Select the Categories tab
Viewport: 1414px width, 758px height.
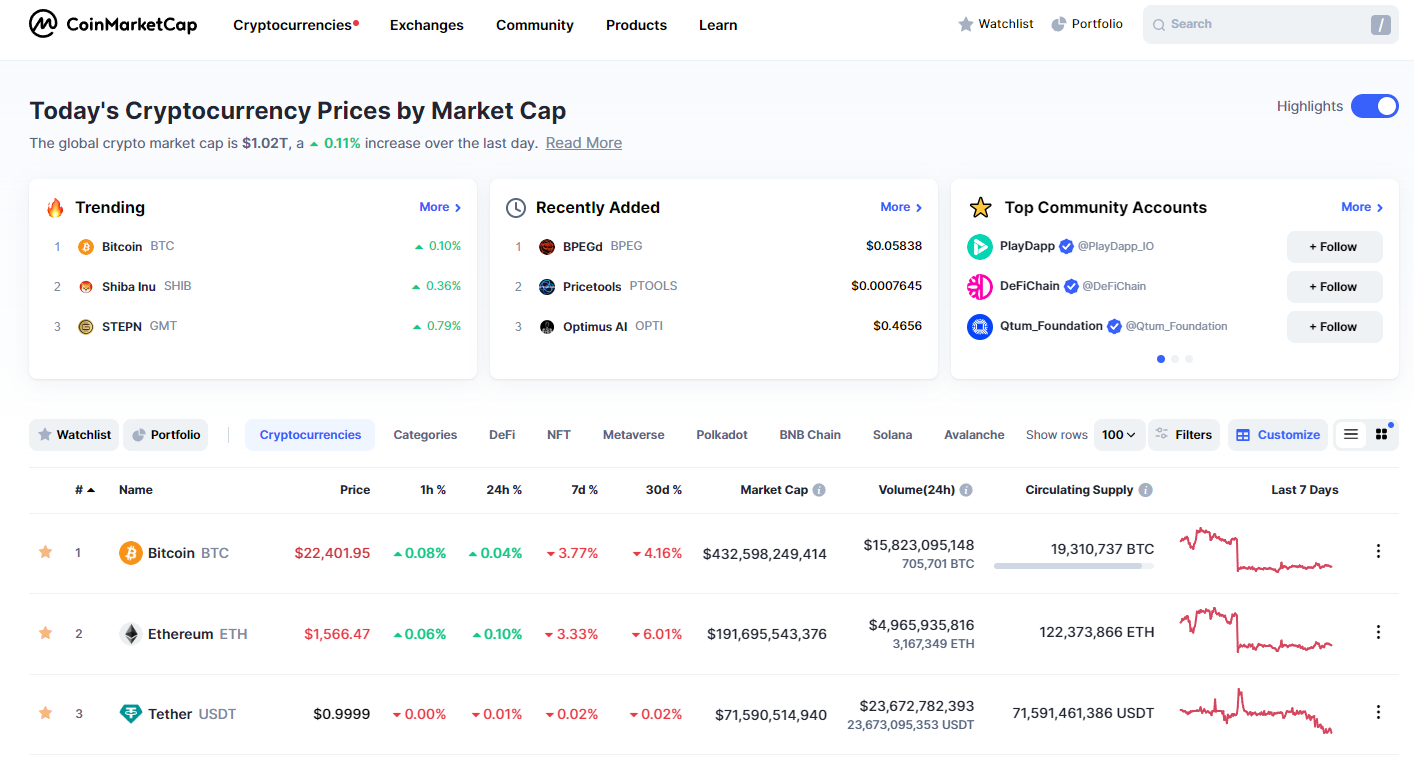tap(425, 435)
